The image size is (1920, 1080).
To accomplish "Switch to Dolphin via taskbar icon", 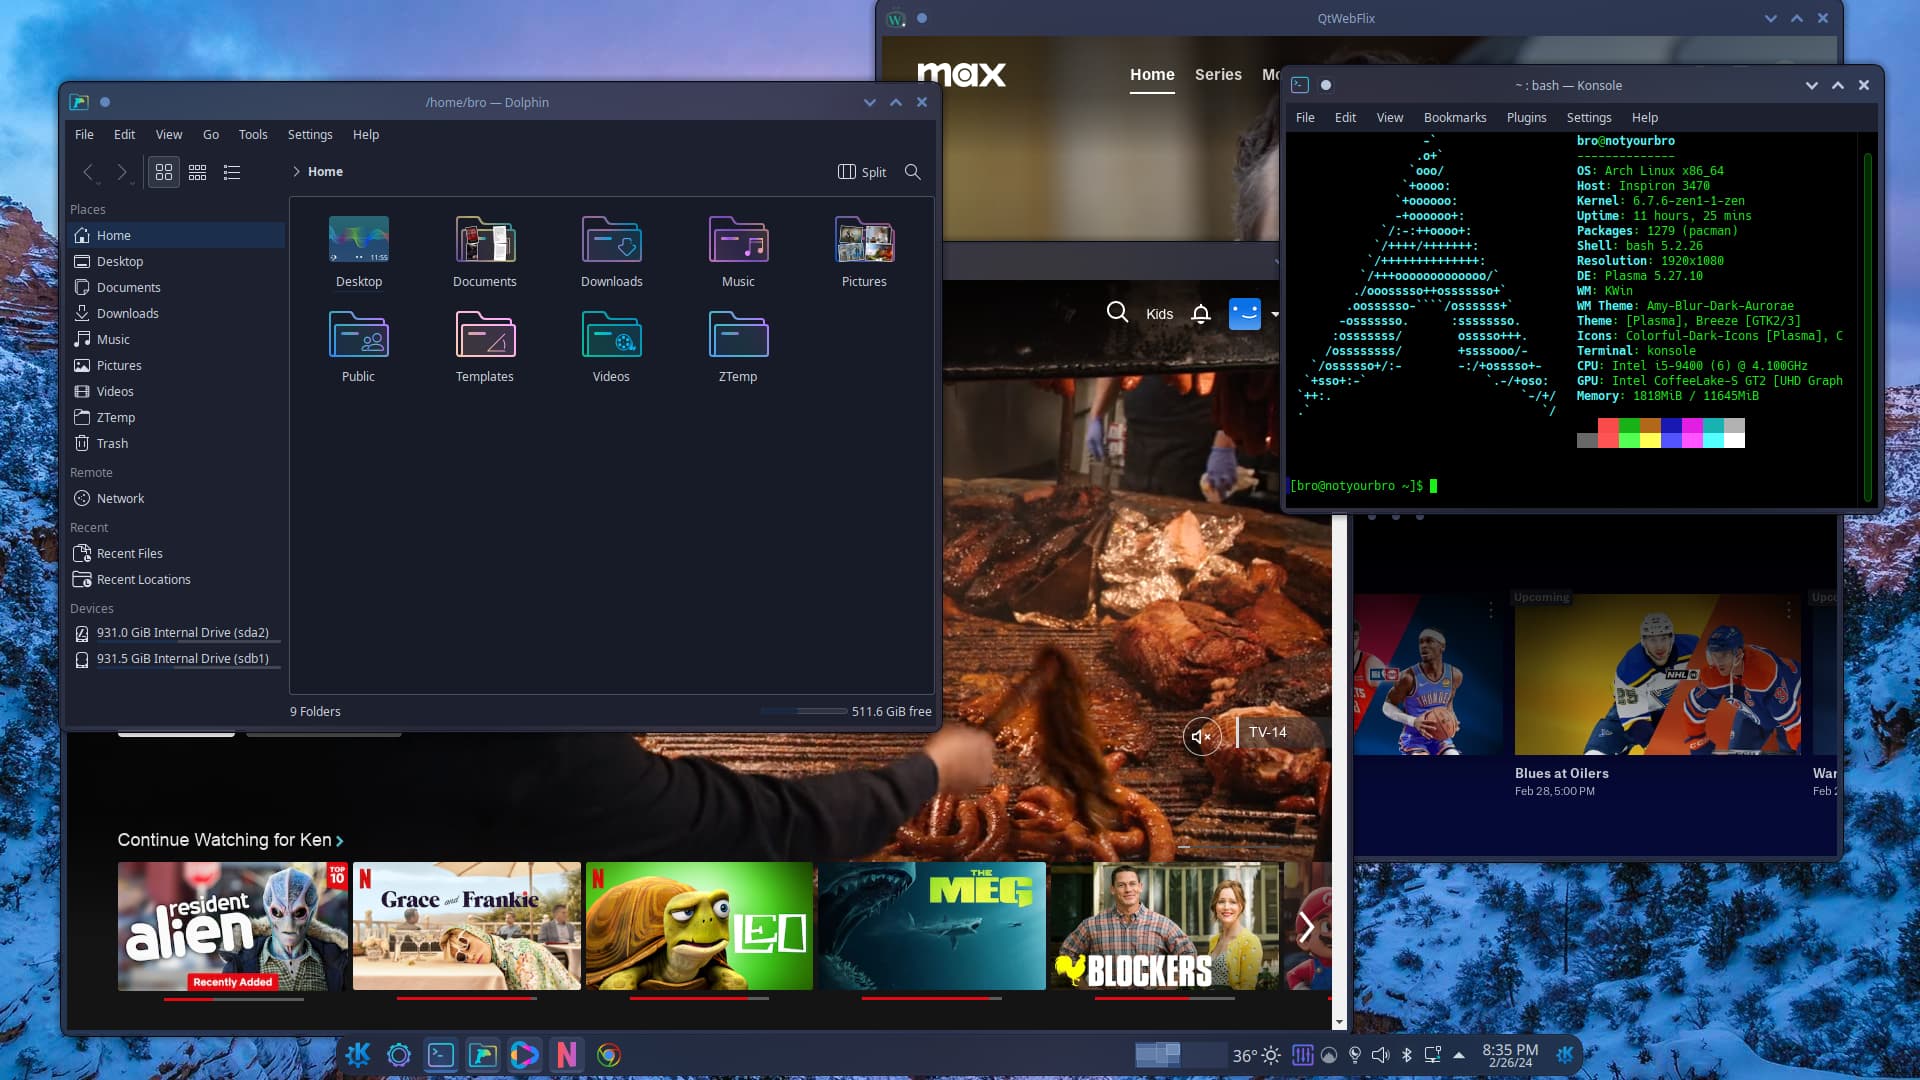I will (483, 1055).
